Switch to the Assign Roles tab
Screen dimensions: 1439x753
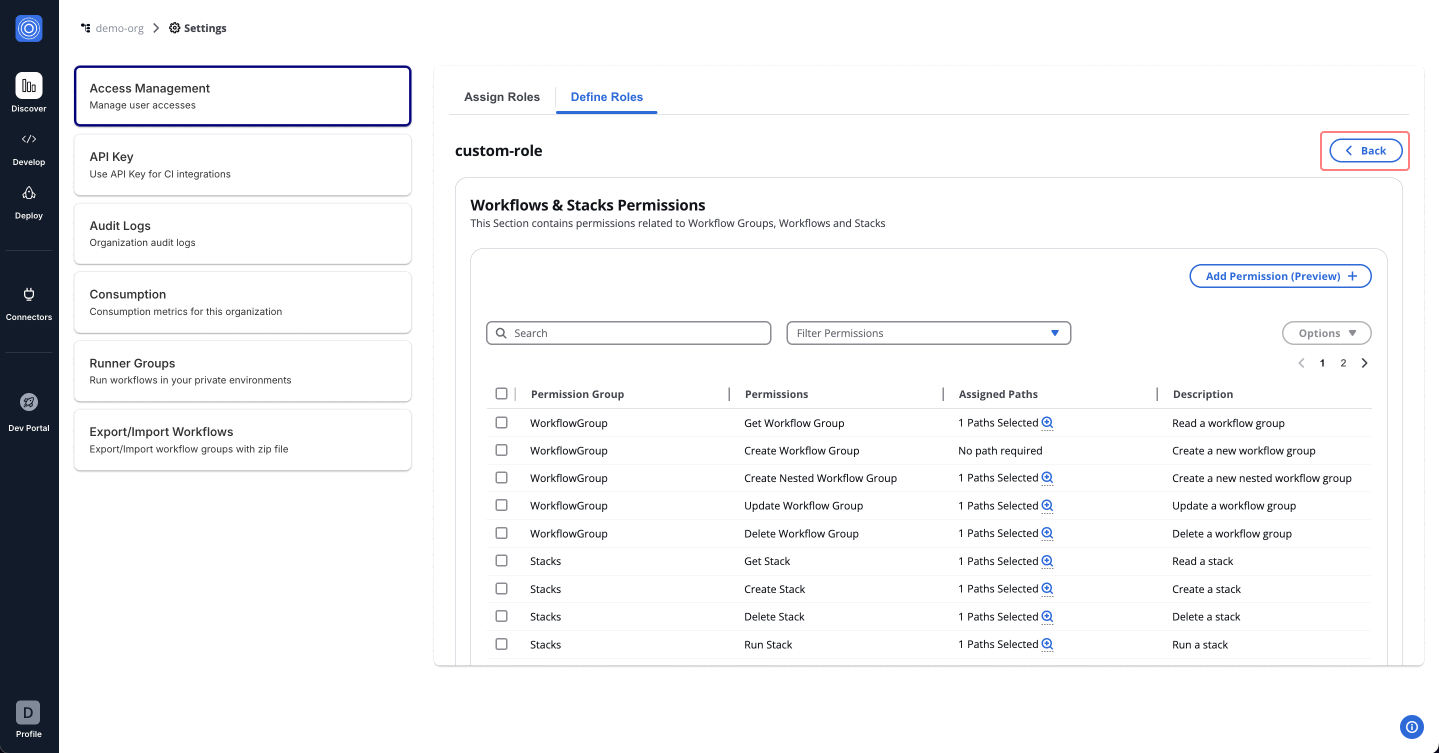[x=502, y=97]
